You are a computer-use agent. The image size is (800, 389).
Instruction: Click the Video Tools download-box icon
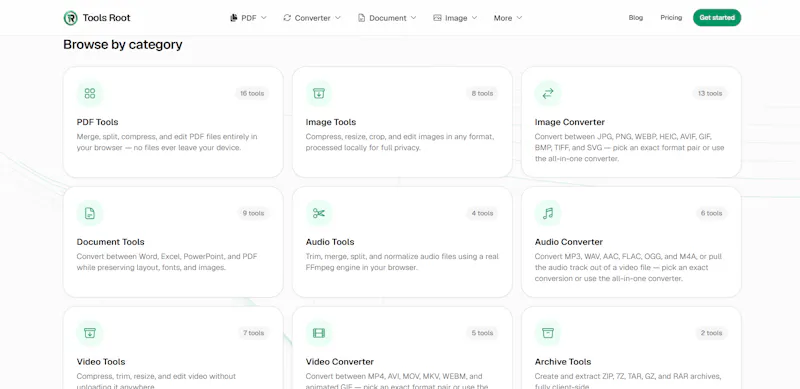[90, 333]
